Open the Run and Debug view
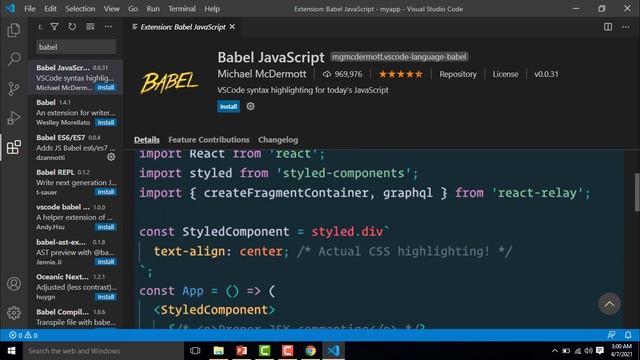640x360 pixels. 13,118
